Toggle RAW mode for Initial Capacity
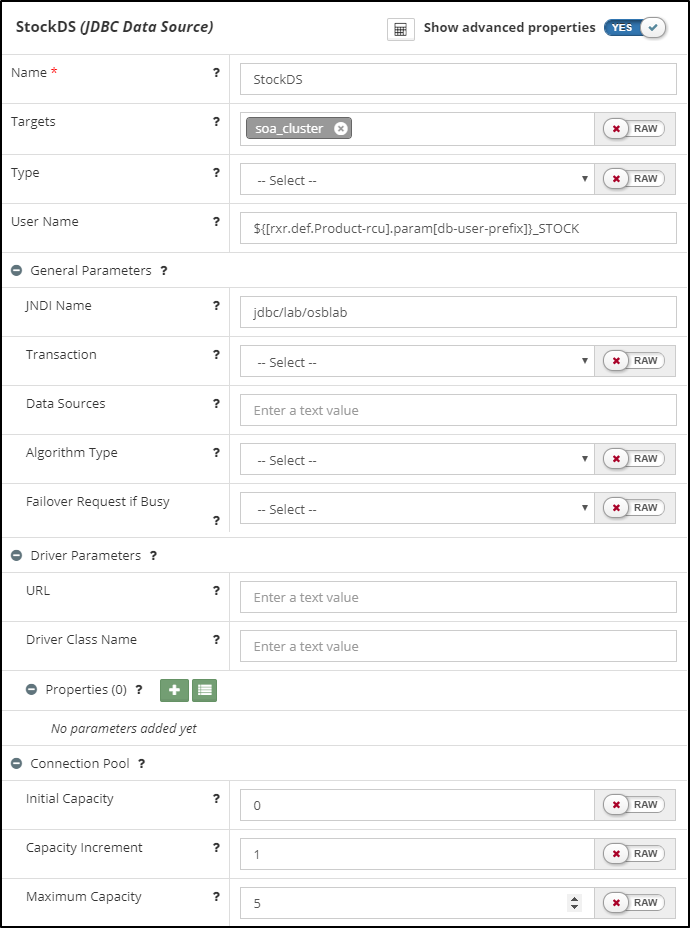 pyautogui.click(x=634, y=804)
